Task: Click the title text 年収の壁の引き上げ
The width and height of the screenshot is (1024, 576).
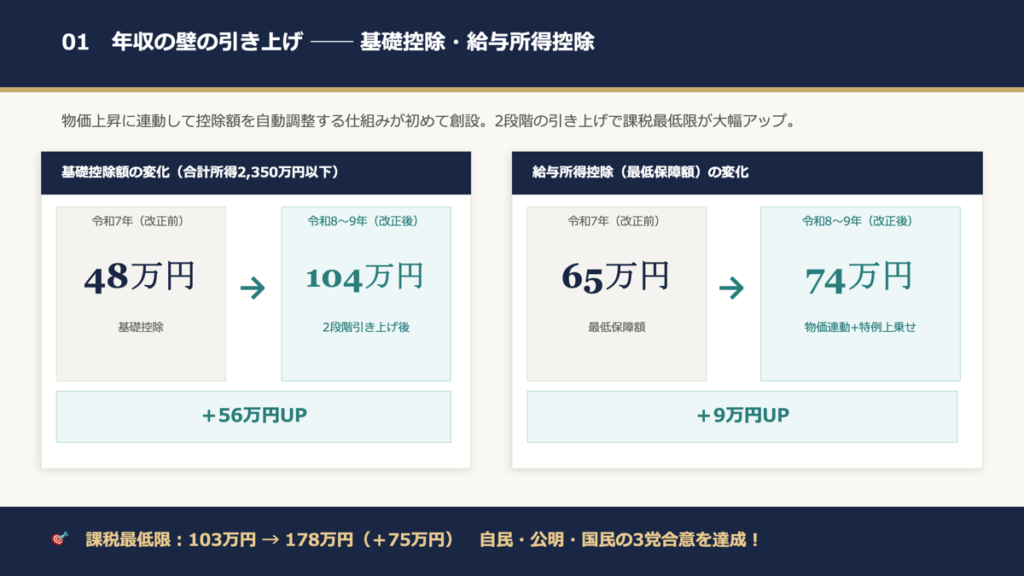Action: point(207,43)
